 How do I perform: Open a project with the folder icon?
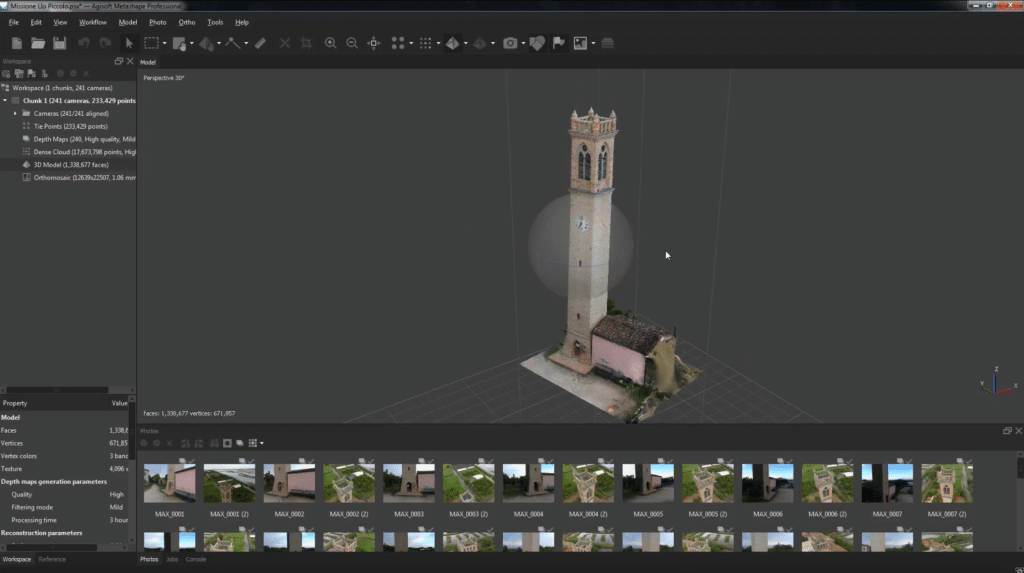pyautogui.click(x=38, y=43)
